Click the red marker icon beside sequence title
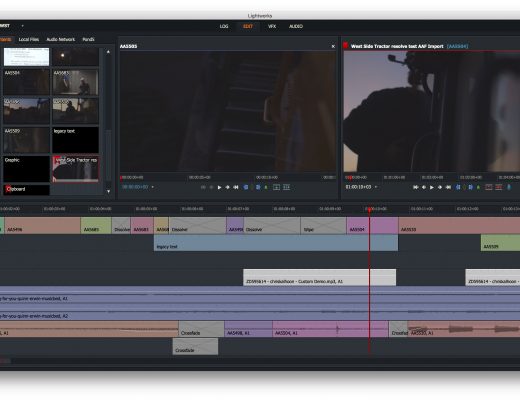Screen dimensions: 520x400 click(346, 45)
